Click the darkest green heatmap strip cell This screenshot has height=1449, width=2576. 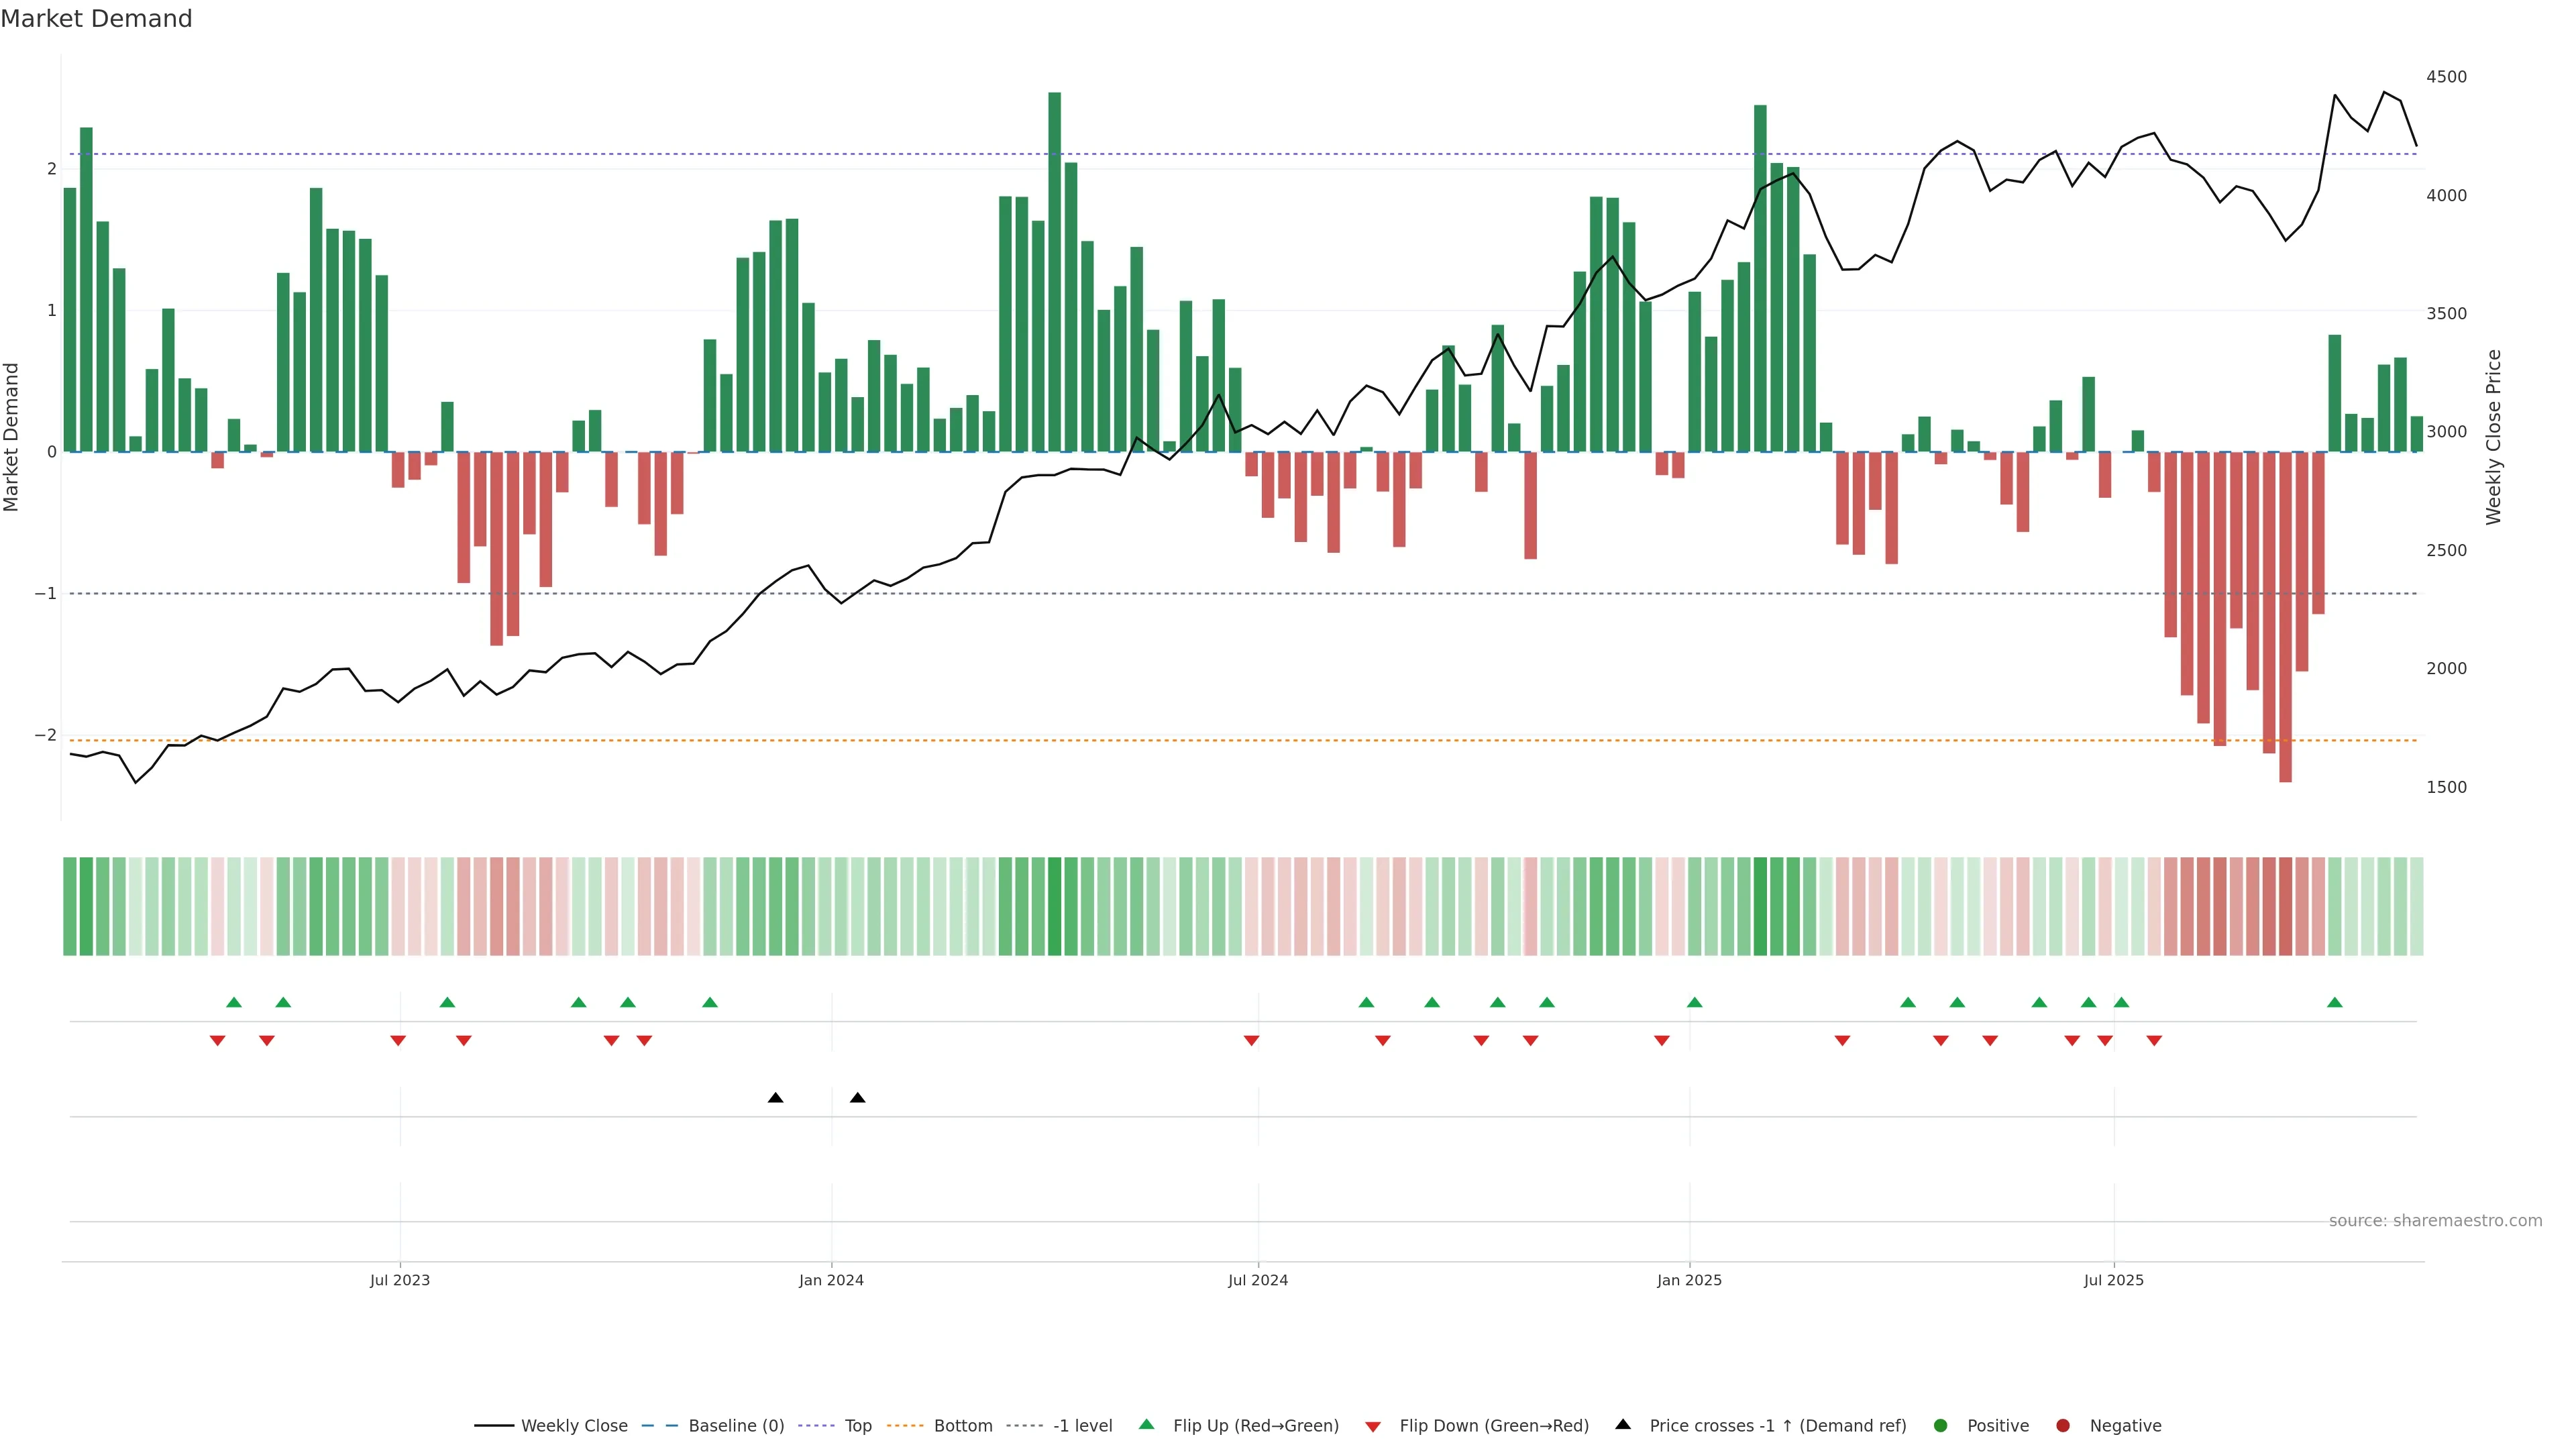coord(1054,906)
